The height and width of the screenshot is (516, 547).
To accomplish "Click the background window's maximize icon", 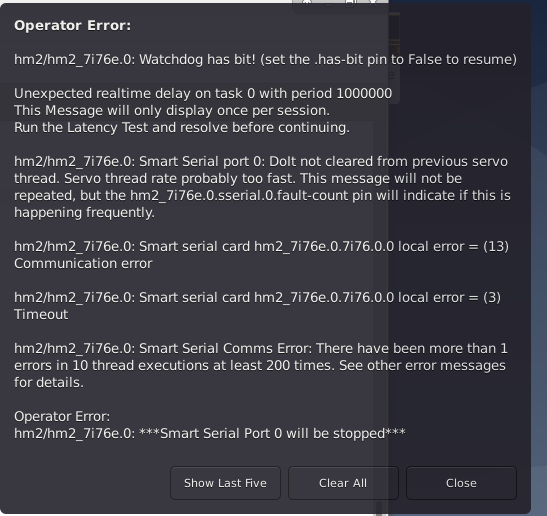I will tap(350, 3).
